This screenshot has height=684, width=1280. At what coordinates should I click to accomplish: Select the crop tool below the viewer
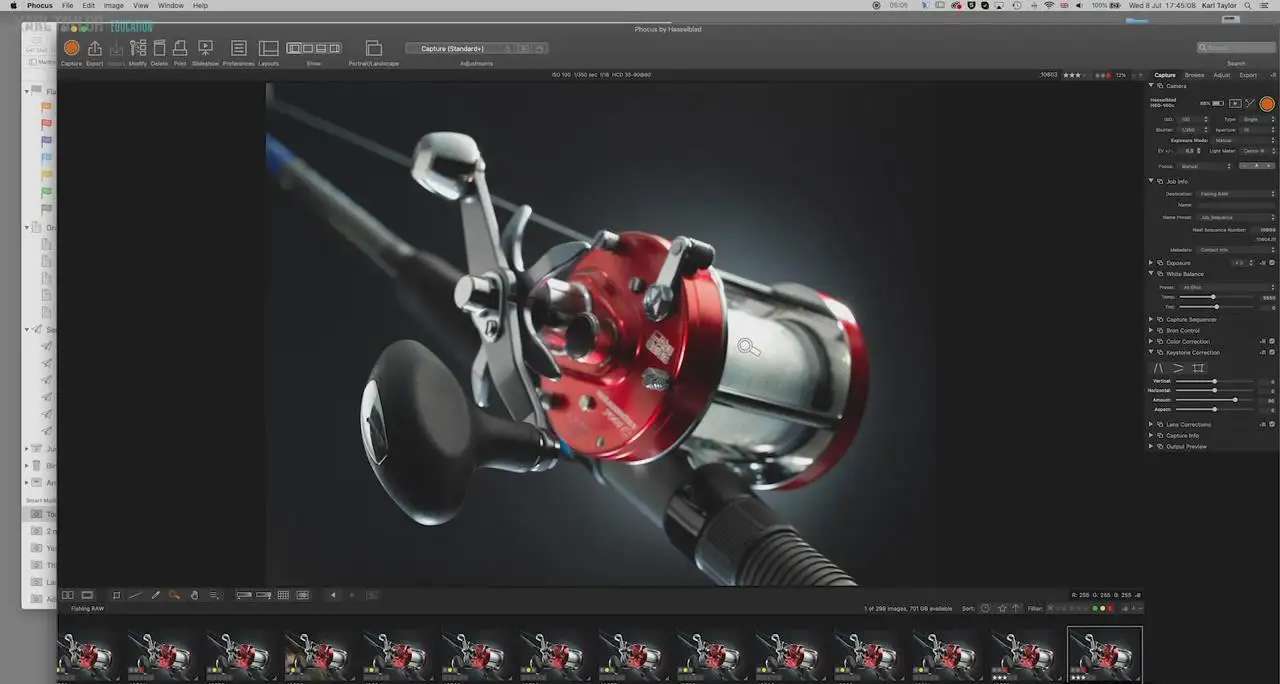(x=116, y=595)
